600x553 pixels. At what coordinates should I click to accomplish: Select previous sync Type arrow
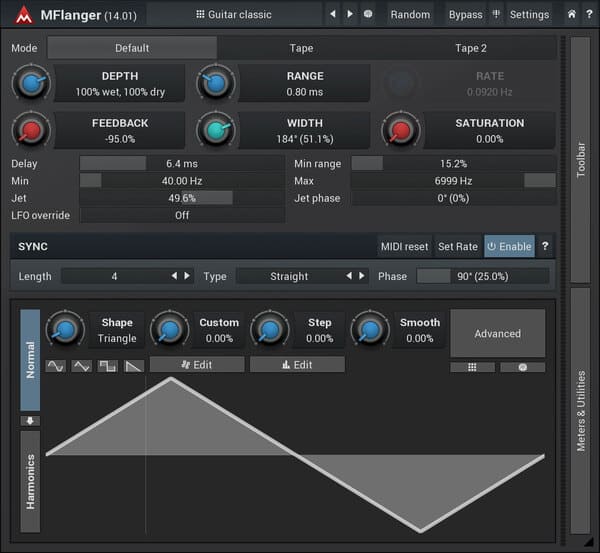pos(349,276)
